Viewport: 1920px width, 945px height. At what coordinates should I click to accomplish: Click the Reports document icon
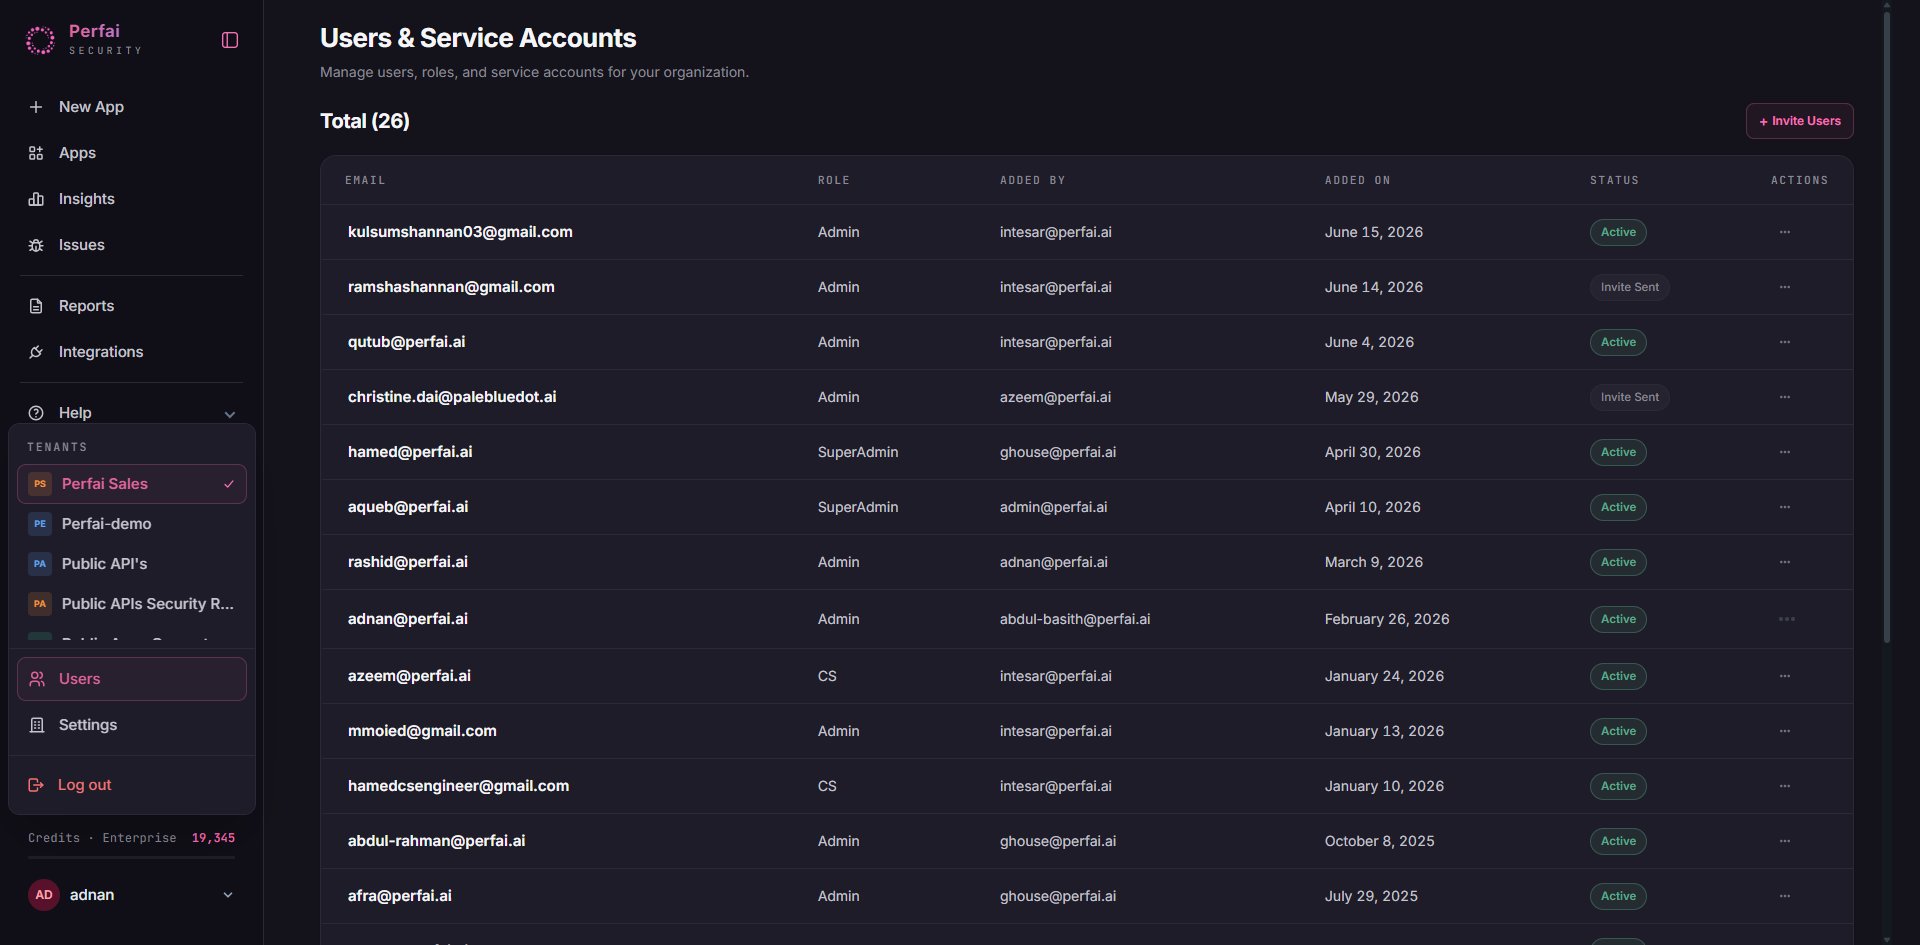(x=36, y=306)
